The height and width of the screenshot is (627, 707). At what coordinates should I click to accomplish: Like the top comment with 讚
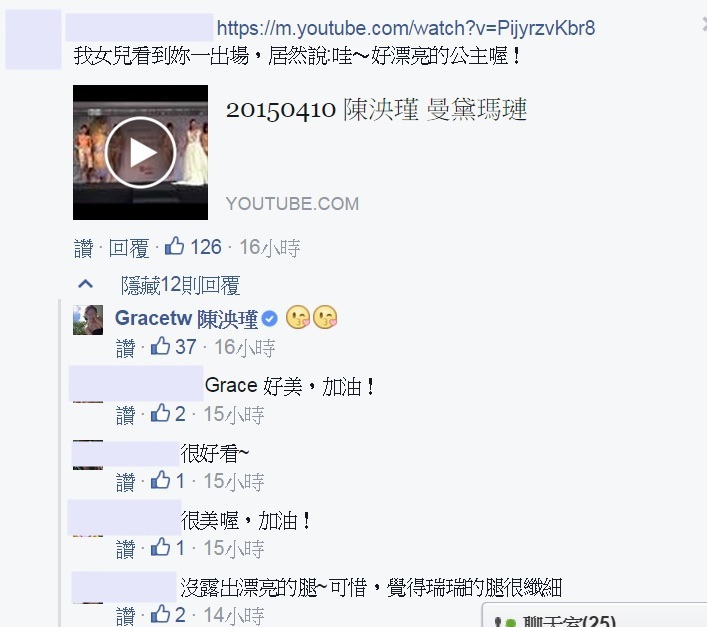[83, 248]
